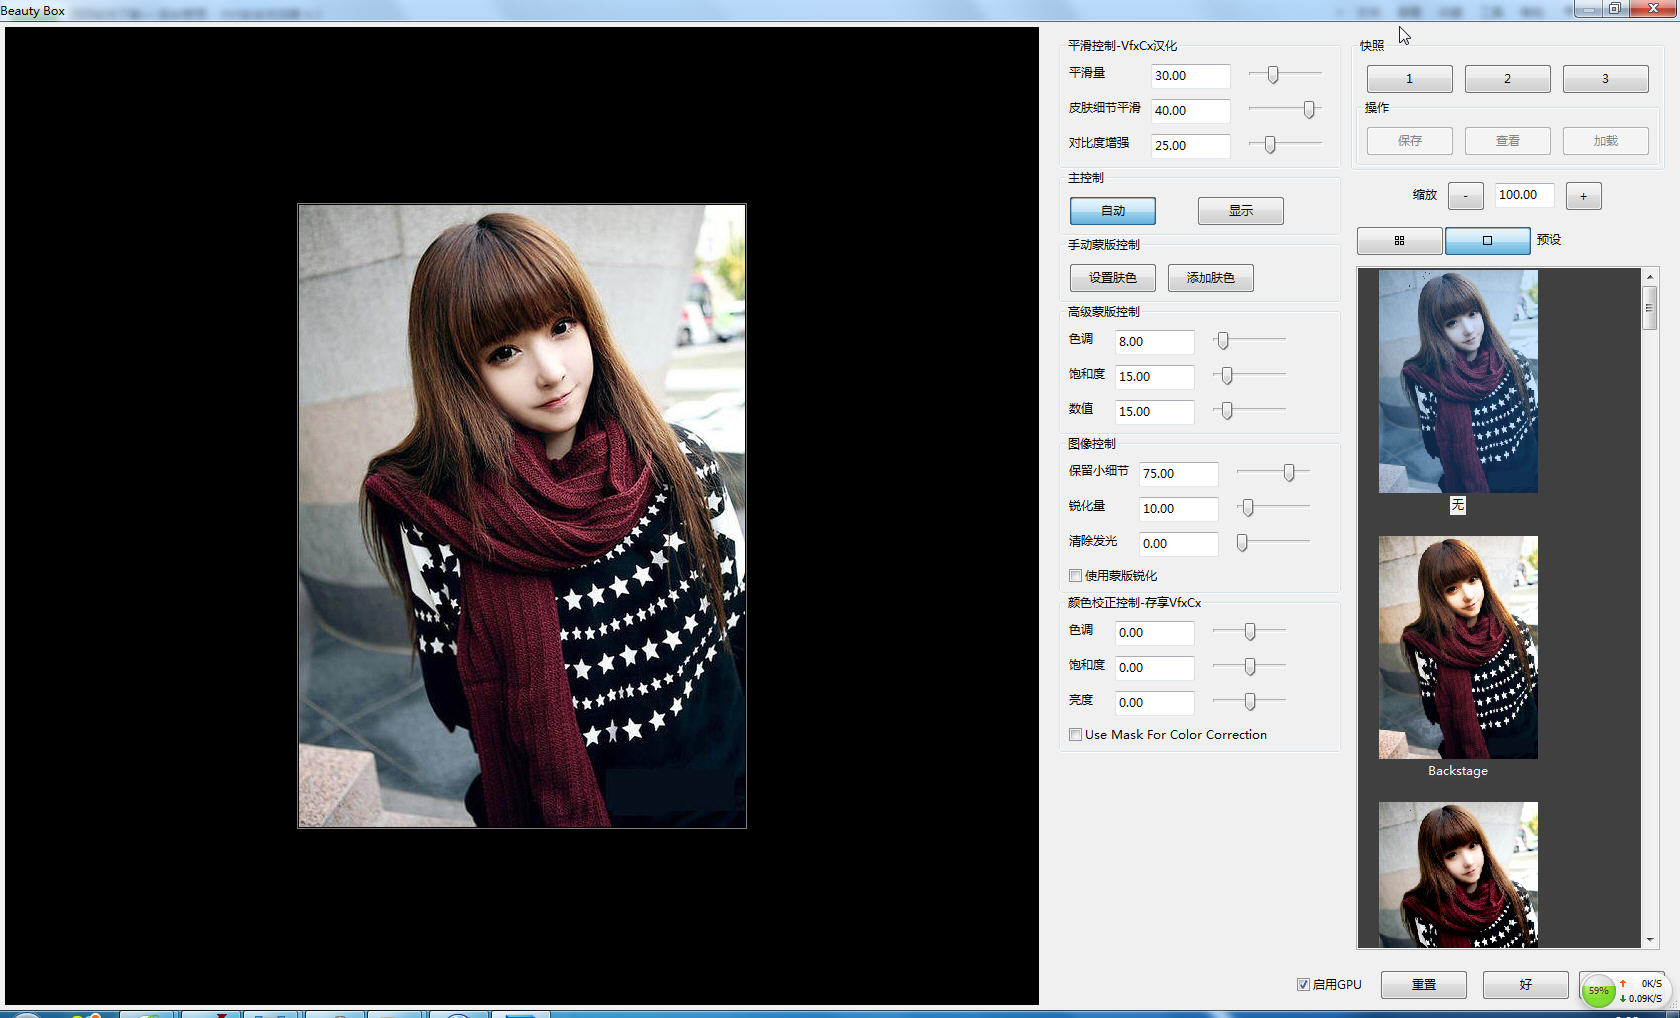
Task: Zoom out using the minus button
Action: [1465, 195]
